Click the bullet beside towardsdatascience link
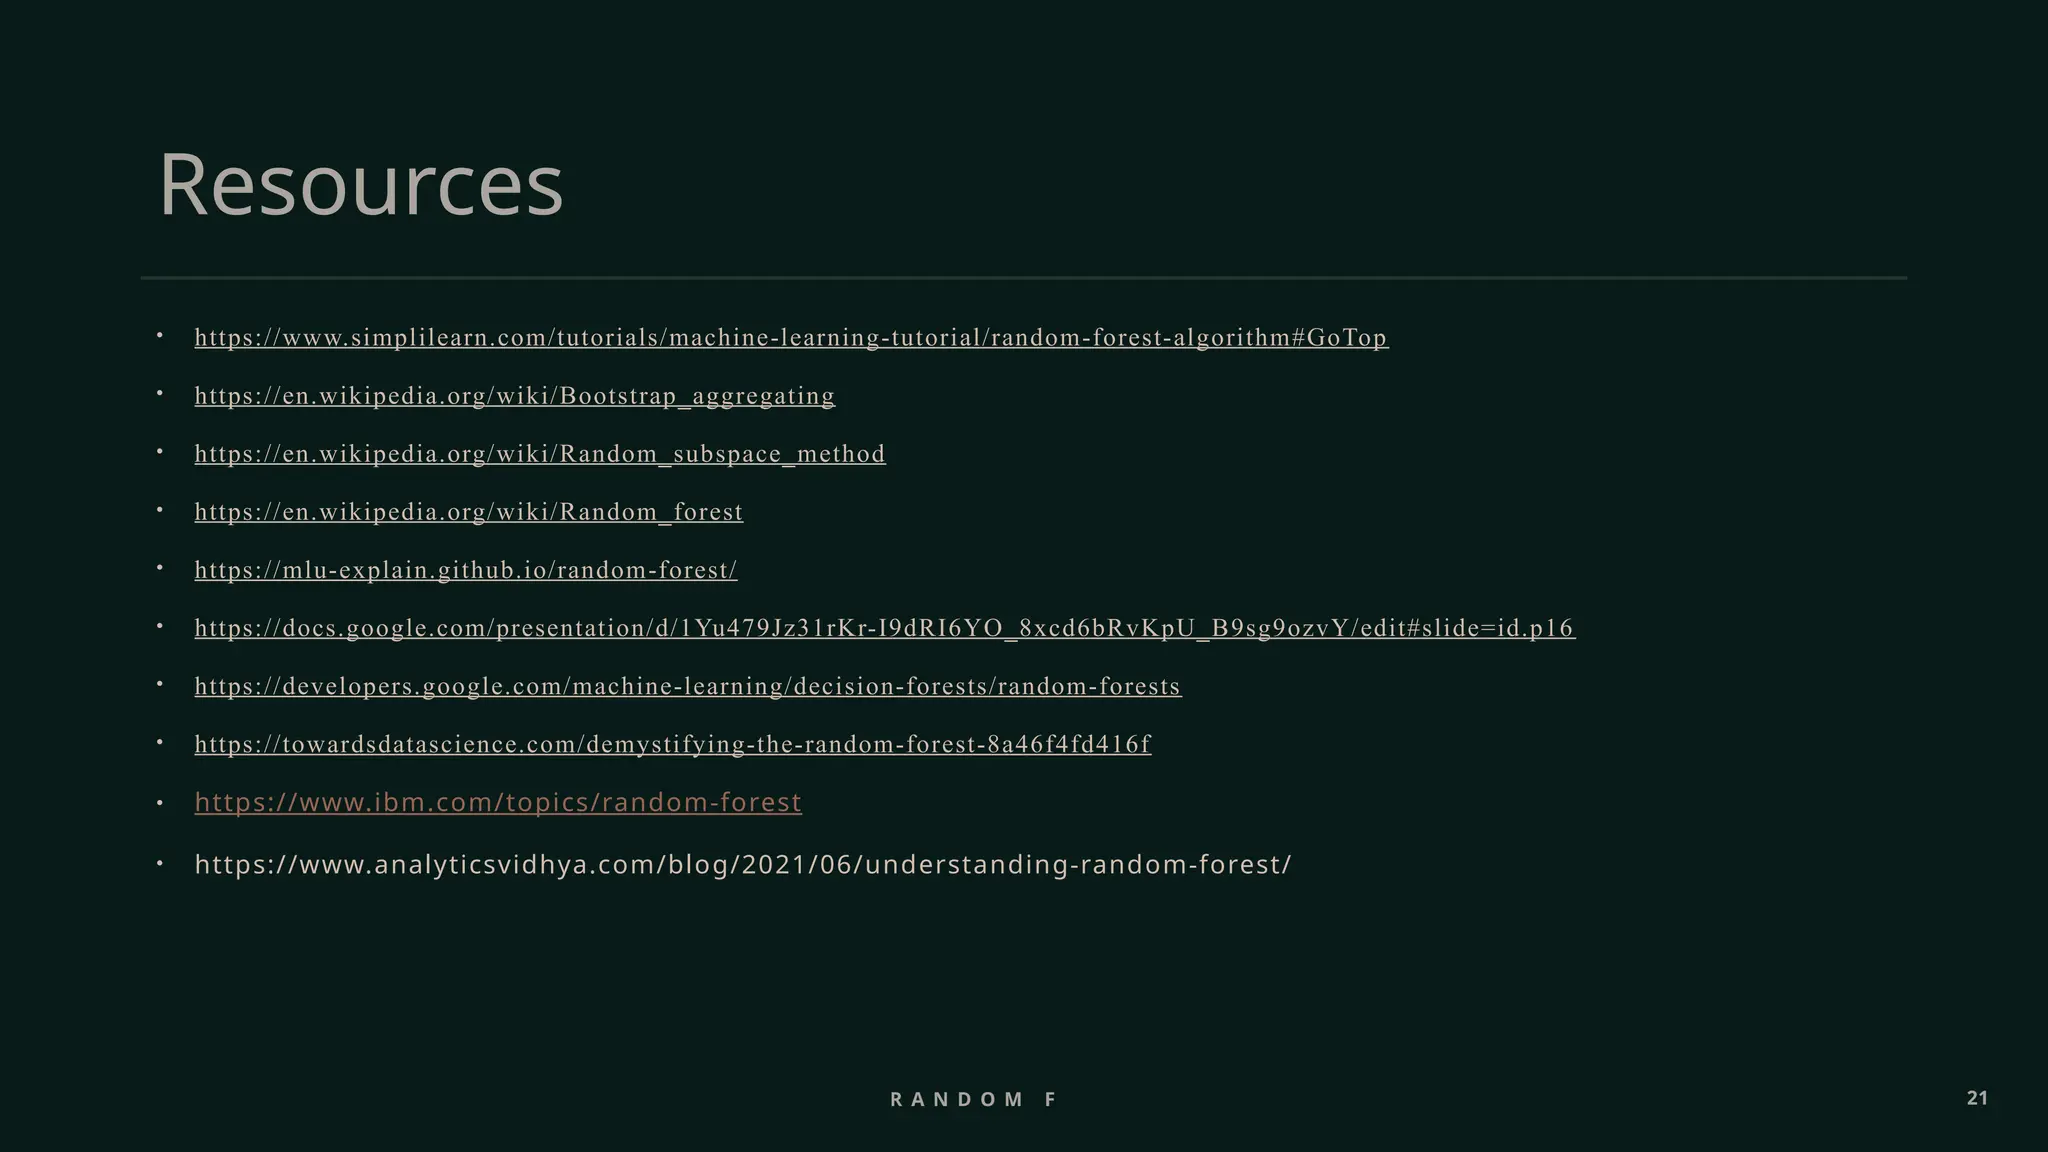 [160, 742]
